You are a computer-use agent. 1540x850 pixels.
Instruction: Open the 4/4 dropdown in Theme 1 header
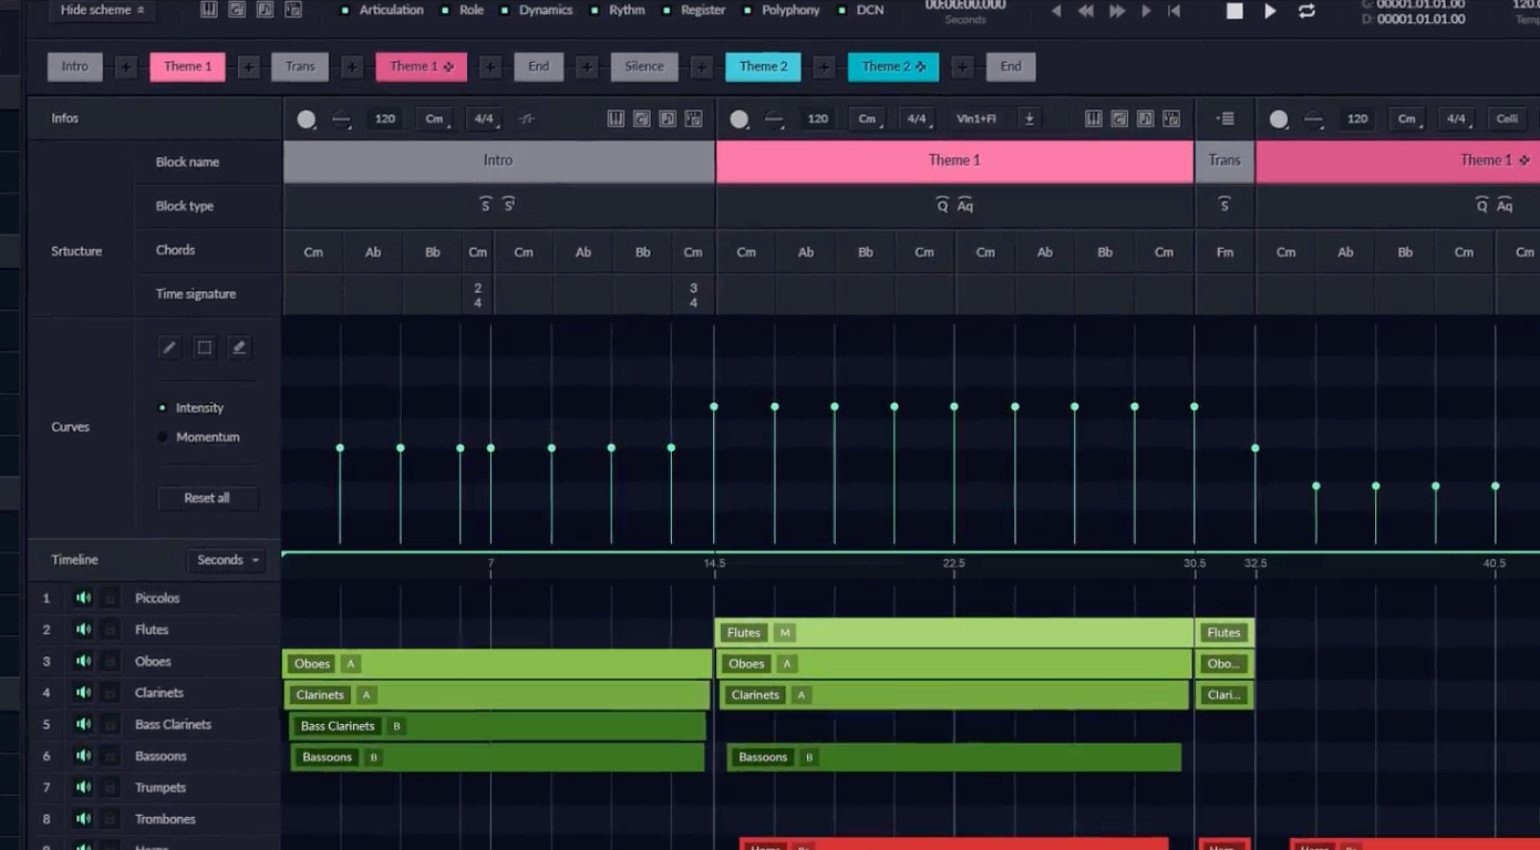click(x=917, y=119)
